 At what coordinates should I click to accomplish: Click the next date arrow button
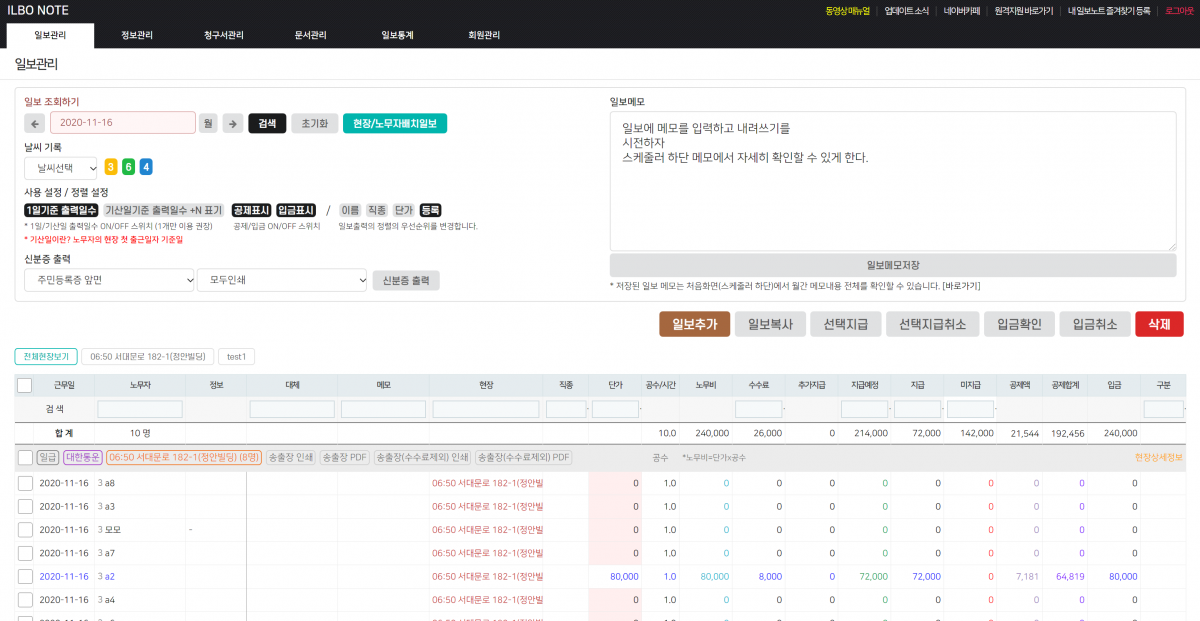(x=233, y=123)
